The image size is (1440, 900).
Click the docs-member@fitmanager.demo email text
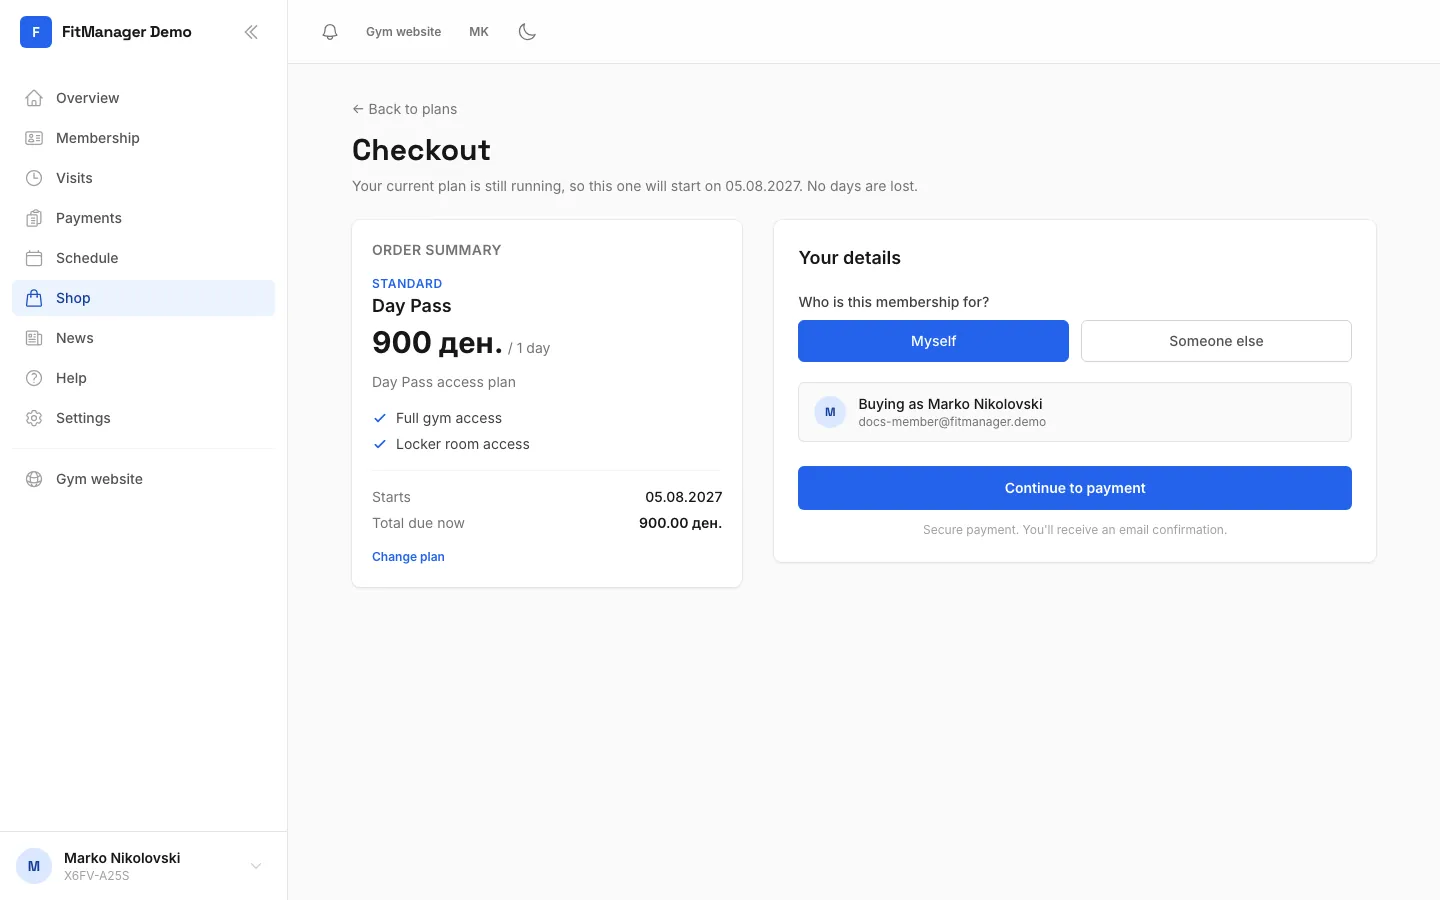click(x=952, y=422)
